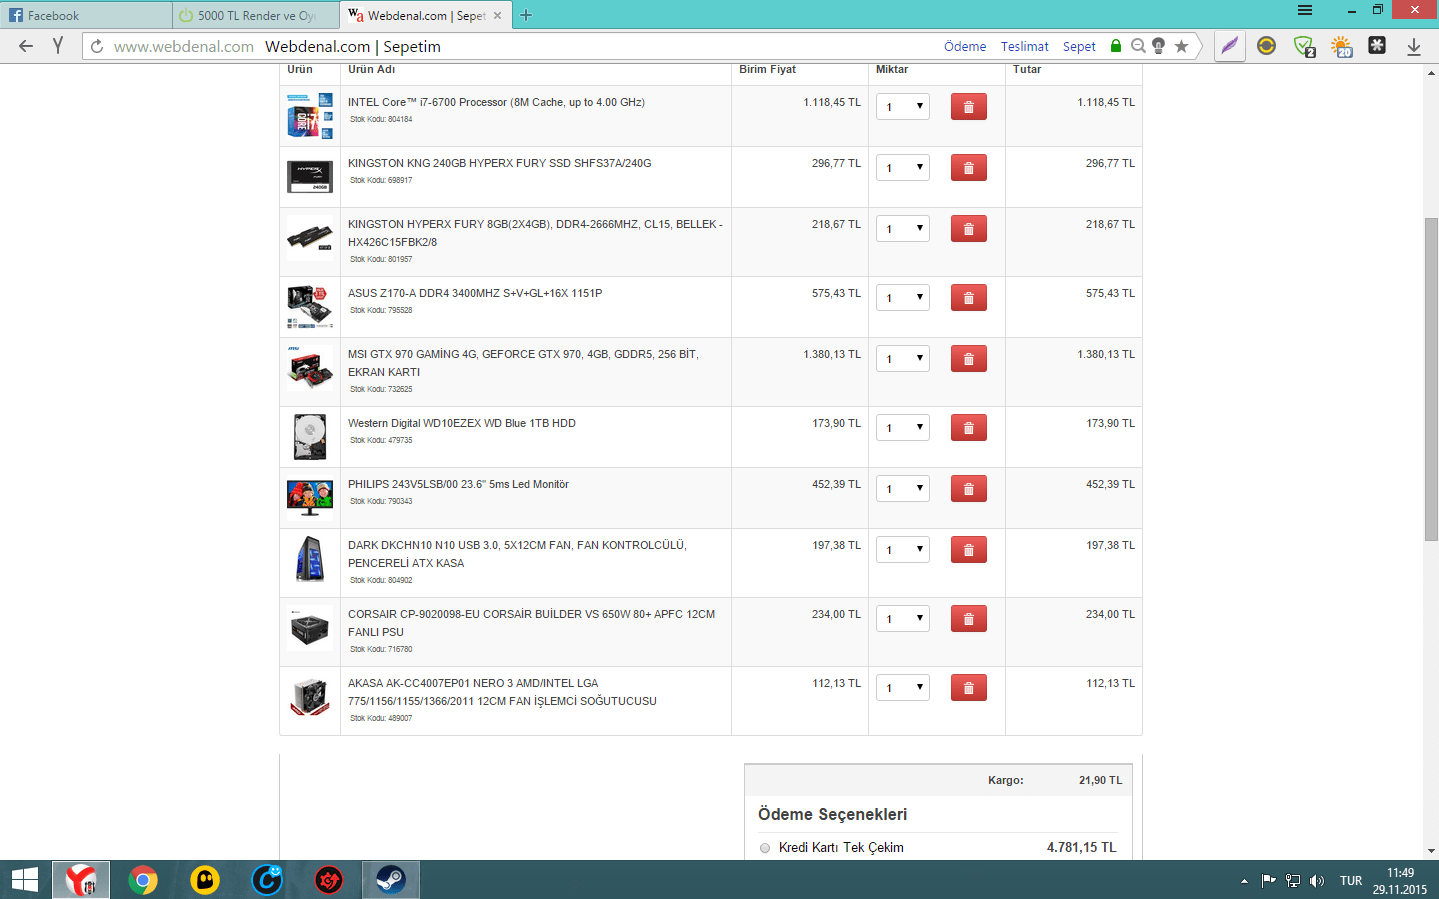Open the MSI GTX 970 GAMING 4G product name
The width and height of the screenshot is (1439, 899).
click(x=523, y=363)
